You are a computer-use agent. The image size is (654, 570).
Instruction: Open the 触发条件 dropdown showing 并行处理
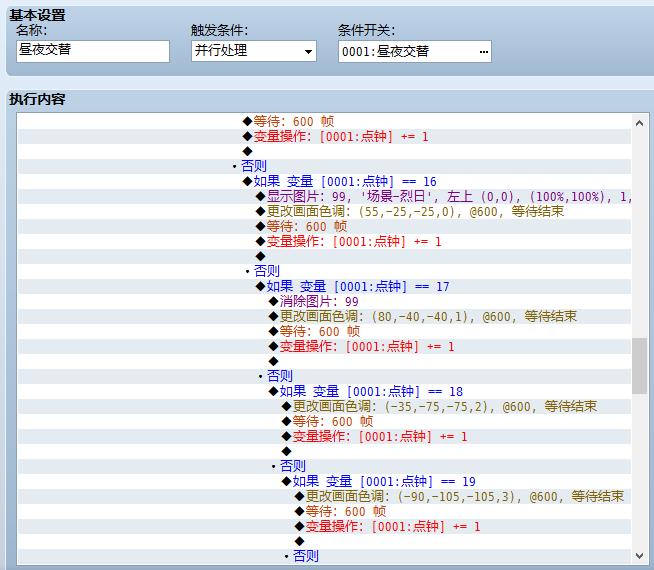(254, 51)
